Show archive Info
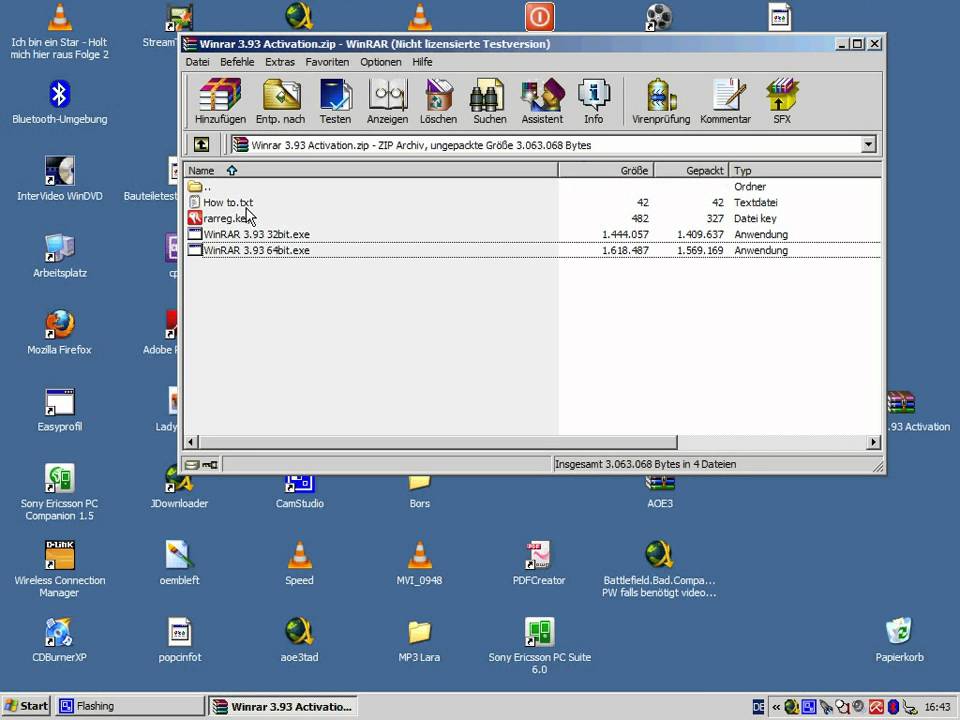 point(593,101)
